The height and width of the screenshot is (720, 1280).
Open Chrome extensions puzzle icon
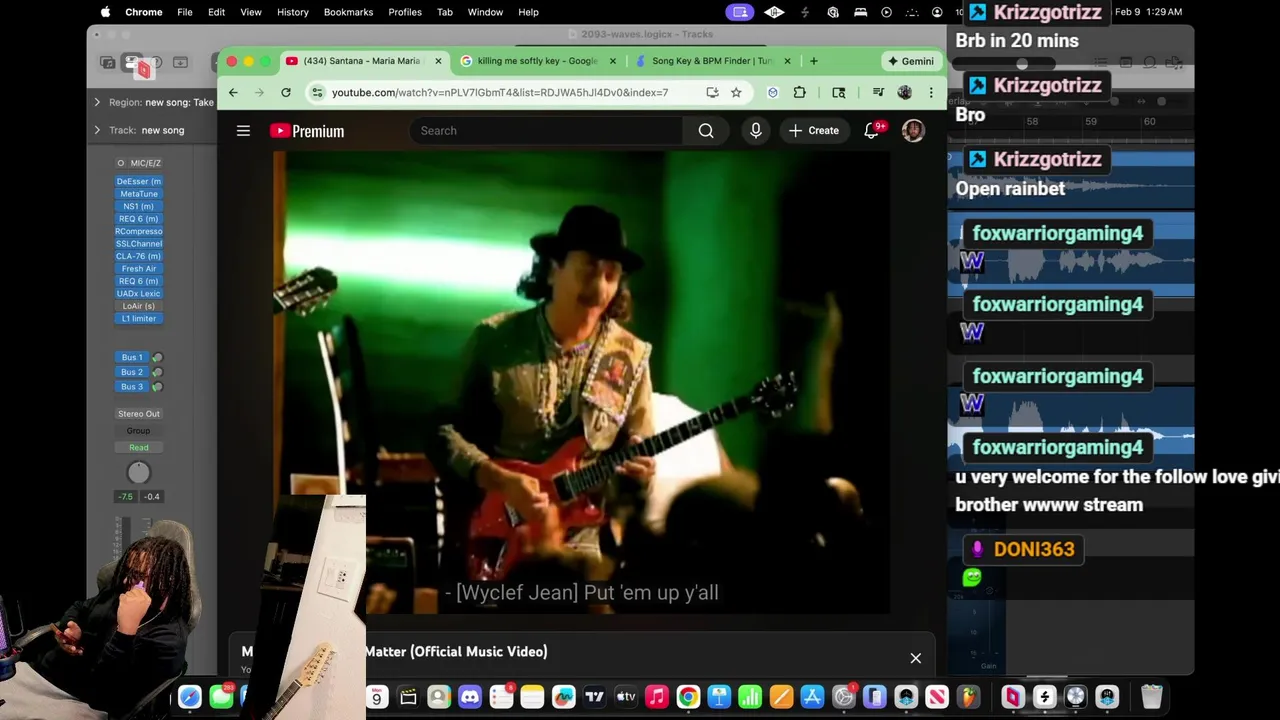[x=800, y=93]
